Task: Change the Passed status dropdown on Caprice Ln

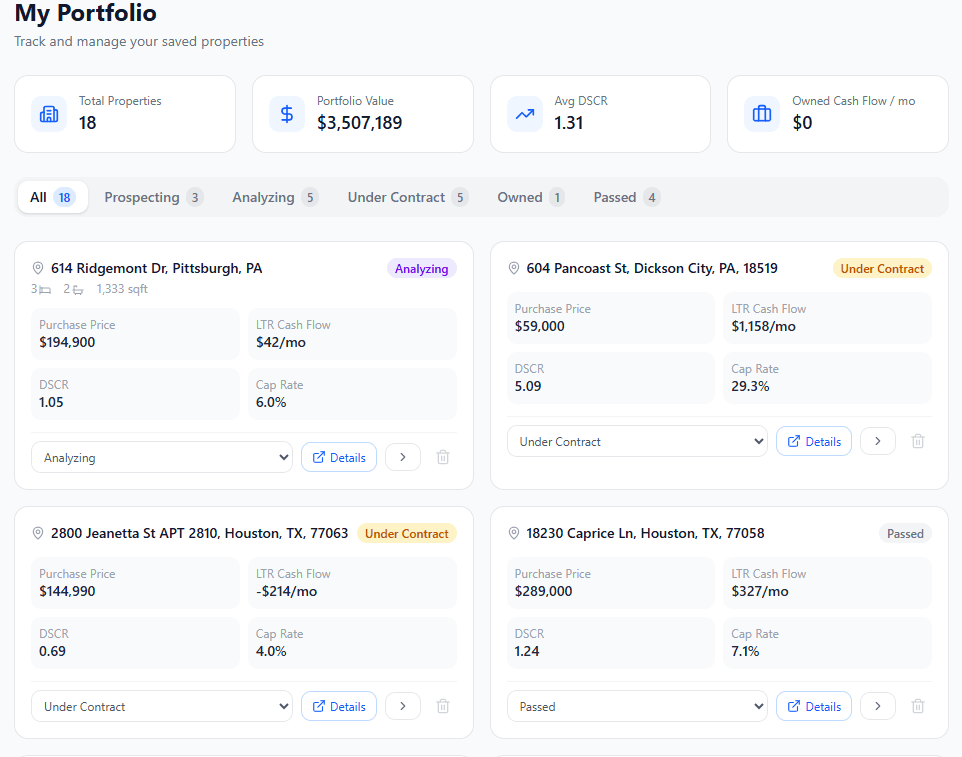Action: coord(637,706)
